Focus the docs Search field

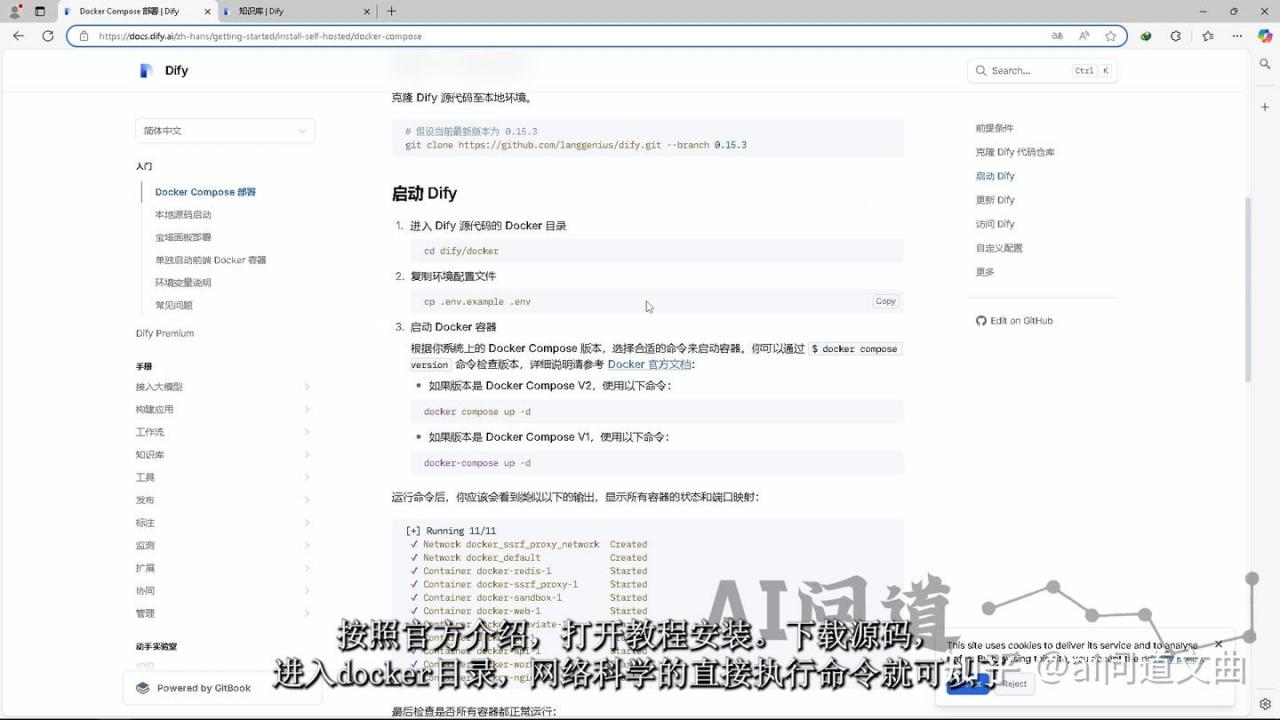pos(1042,71)
